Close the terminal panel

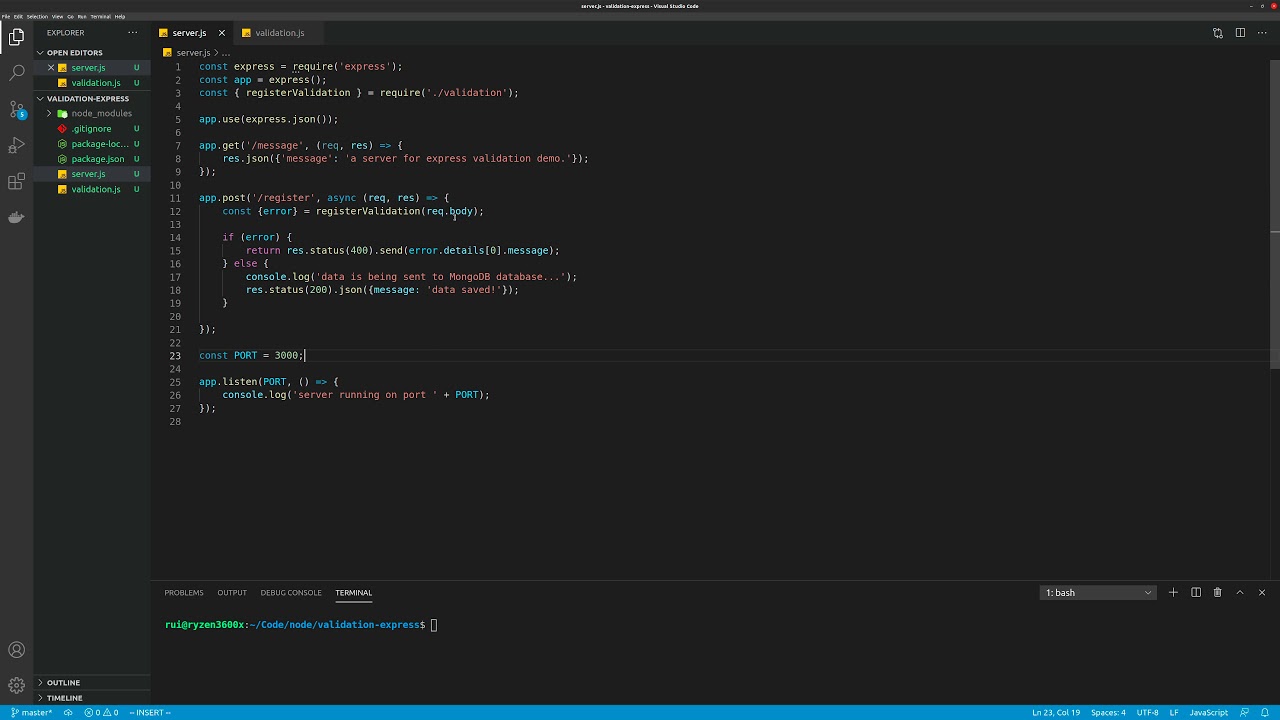coord(1262,592)
